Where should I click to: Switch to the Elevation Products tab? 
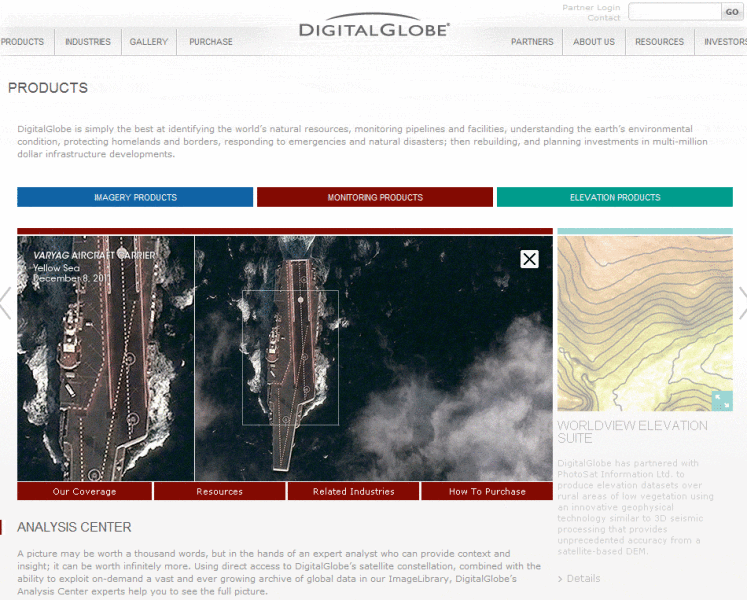tap(615, 197)
